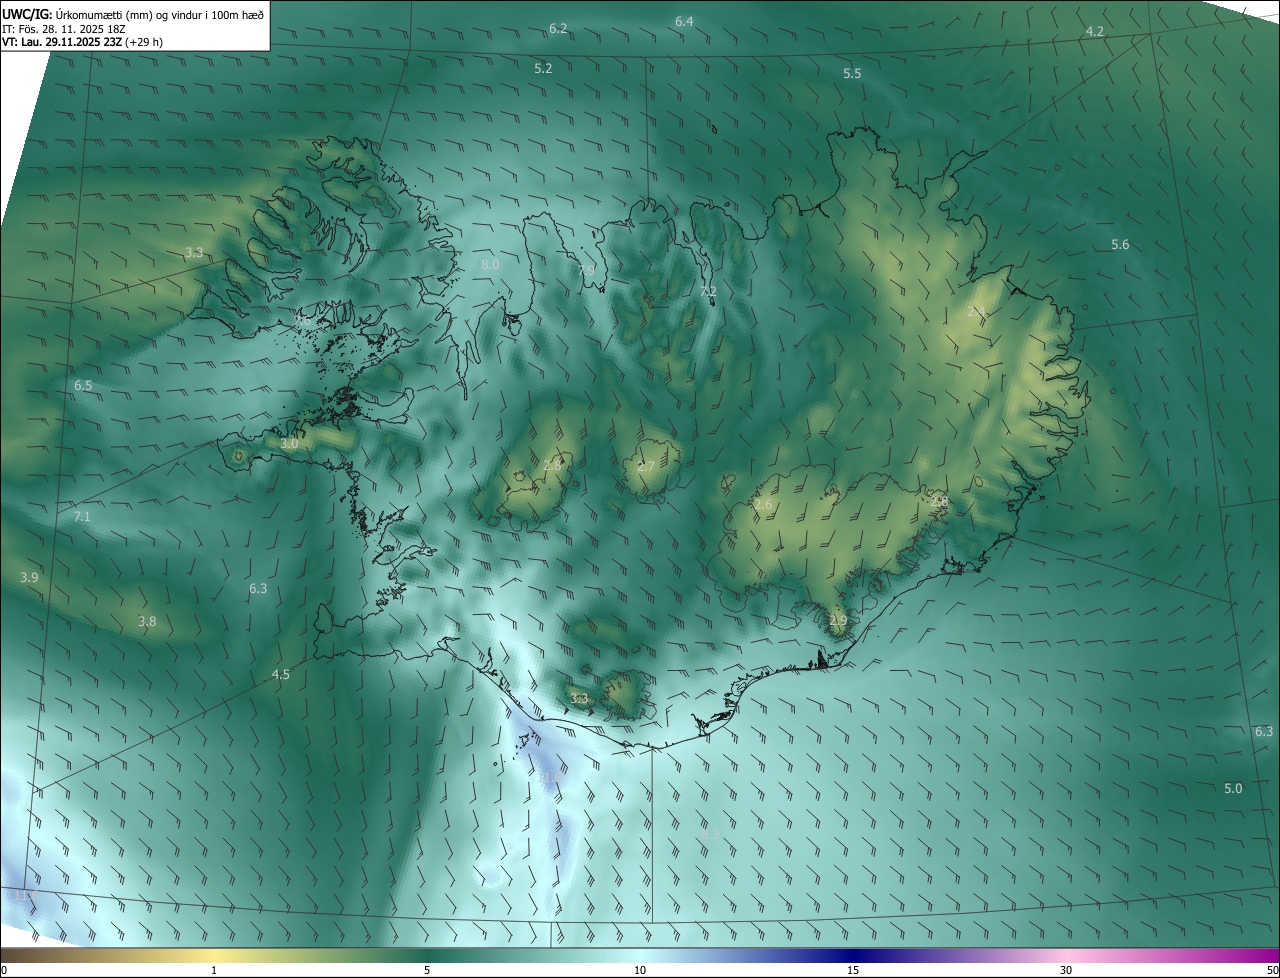
Task: Click the 10 tick label on the color scale
Action: pos(640,970)
